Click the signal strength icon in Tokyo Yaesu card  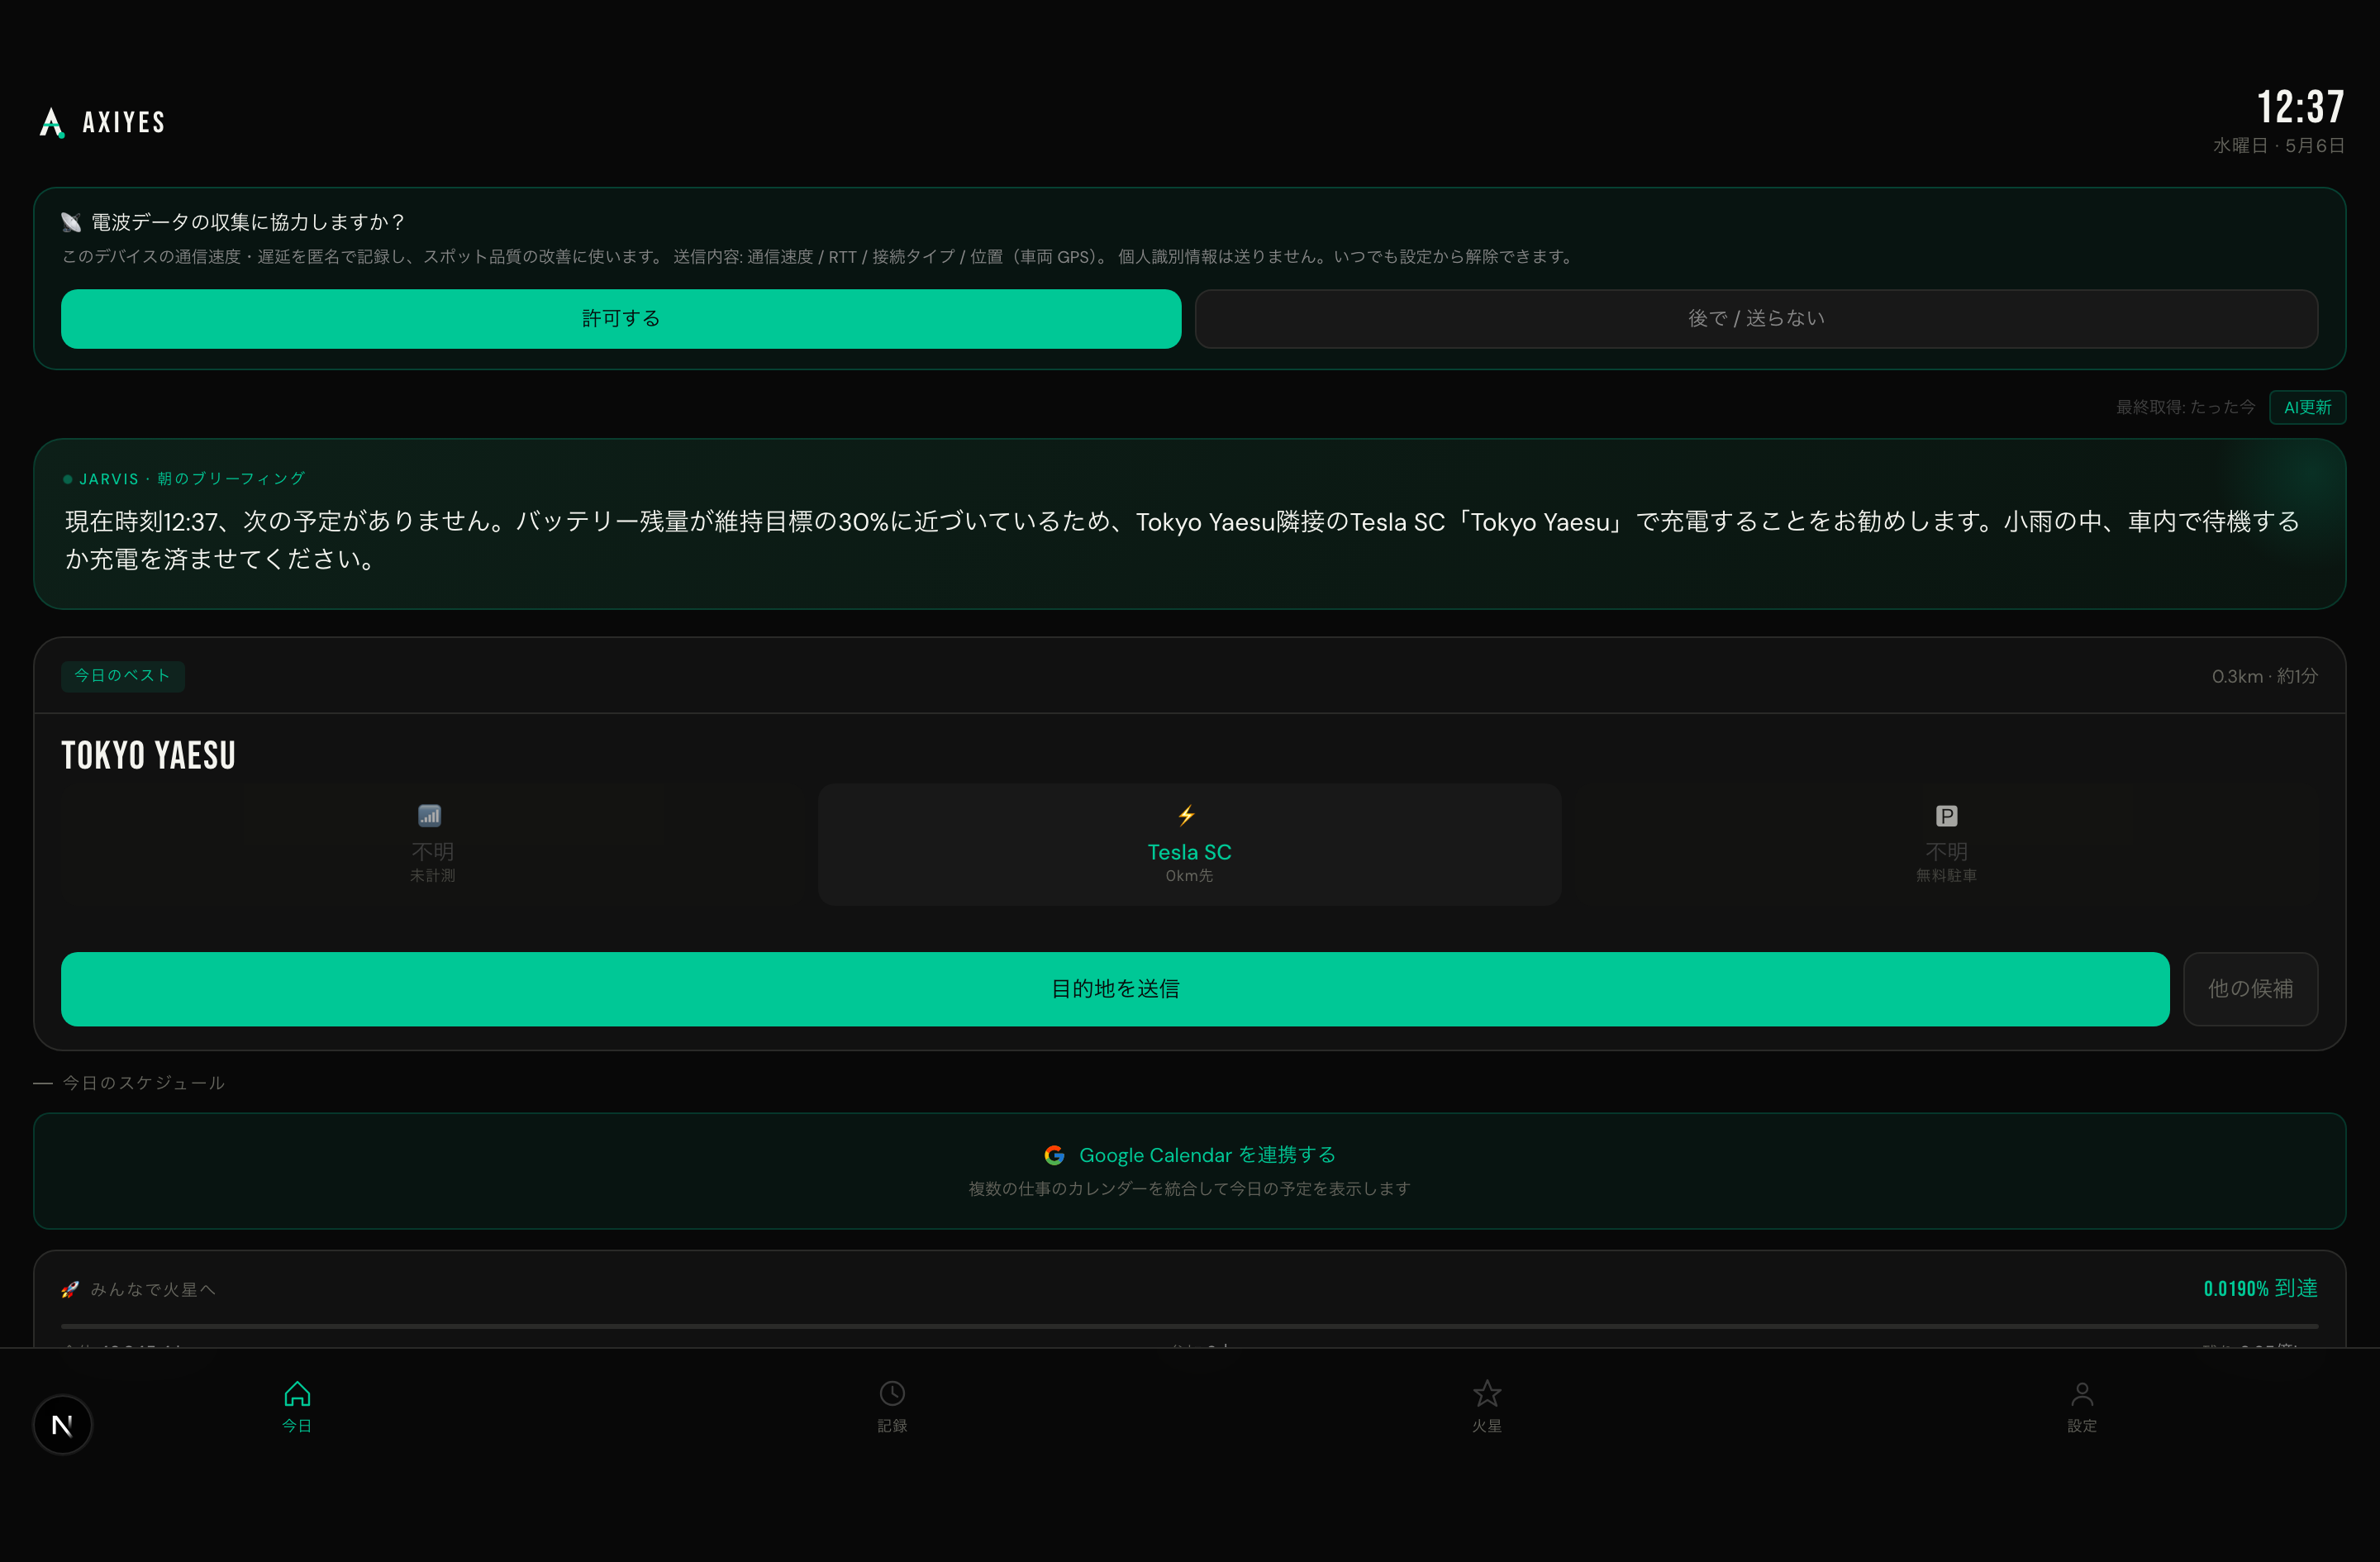(430, 816)
